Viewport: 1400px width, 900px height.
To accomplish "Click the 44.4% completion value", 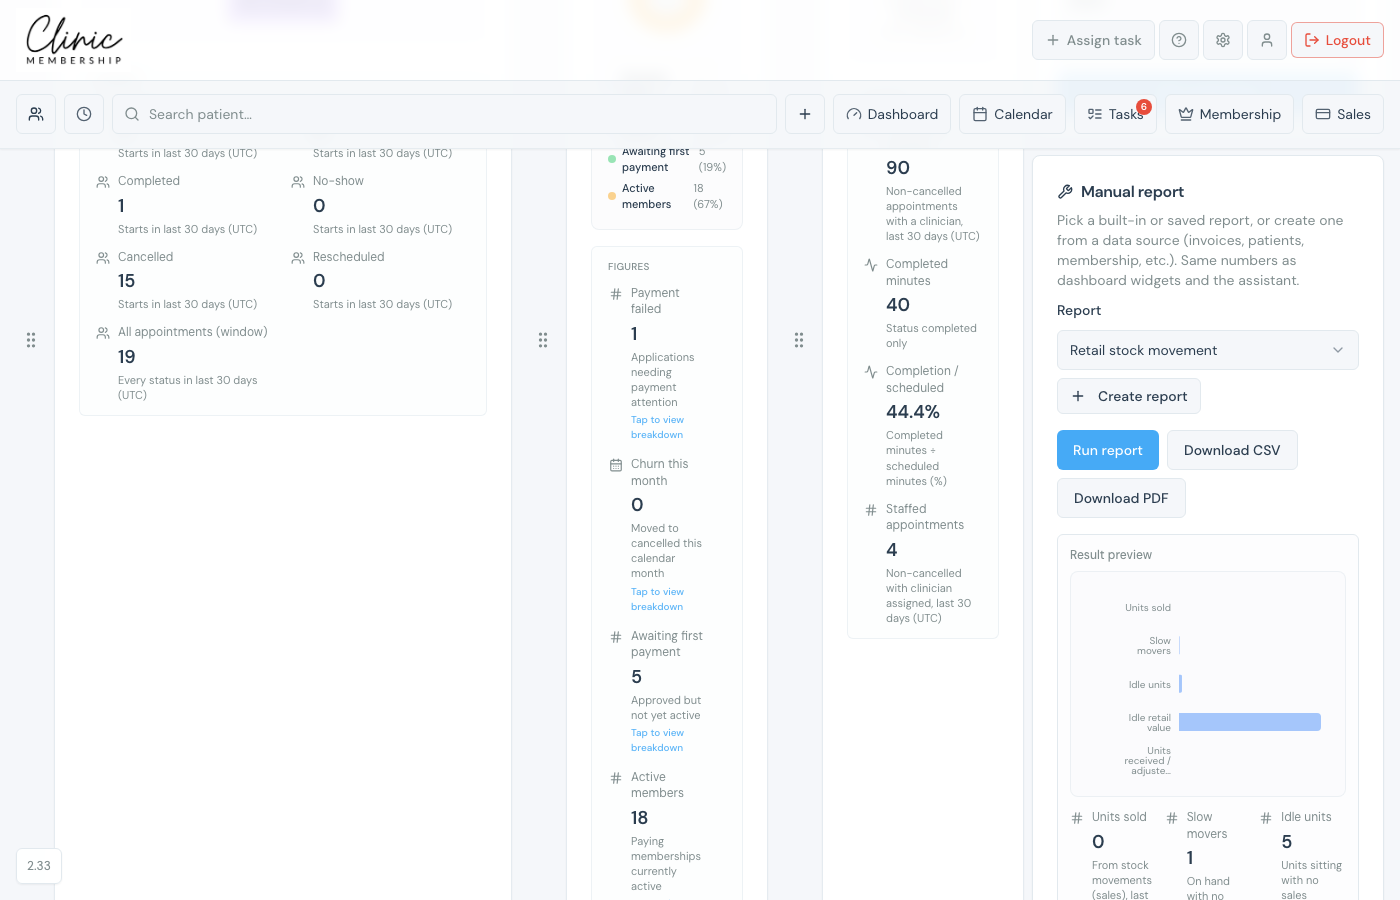I will [x=913, y=412].
